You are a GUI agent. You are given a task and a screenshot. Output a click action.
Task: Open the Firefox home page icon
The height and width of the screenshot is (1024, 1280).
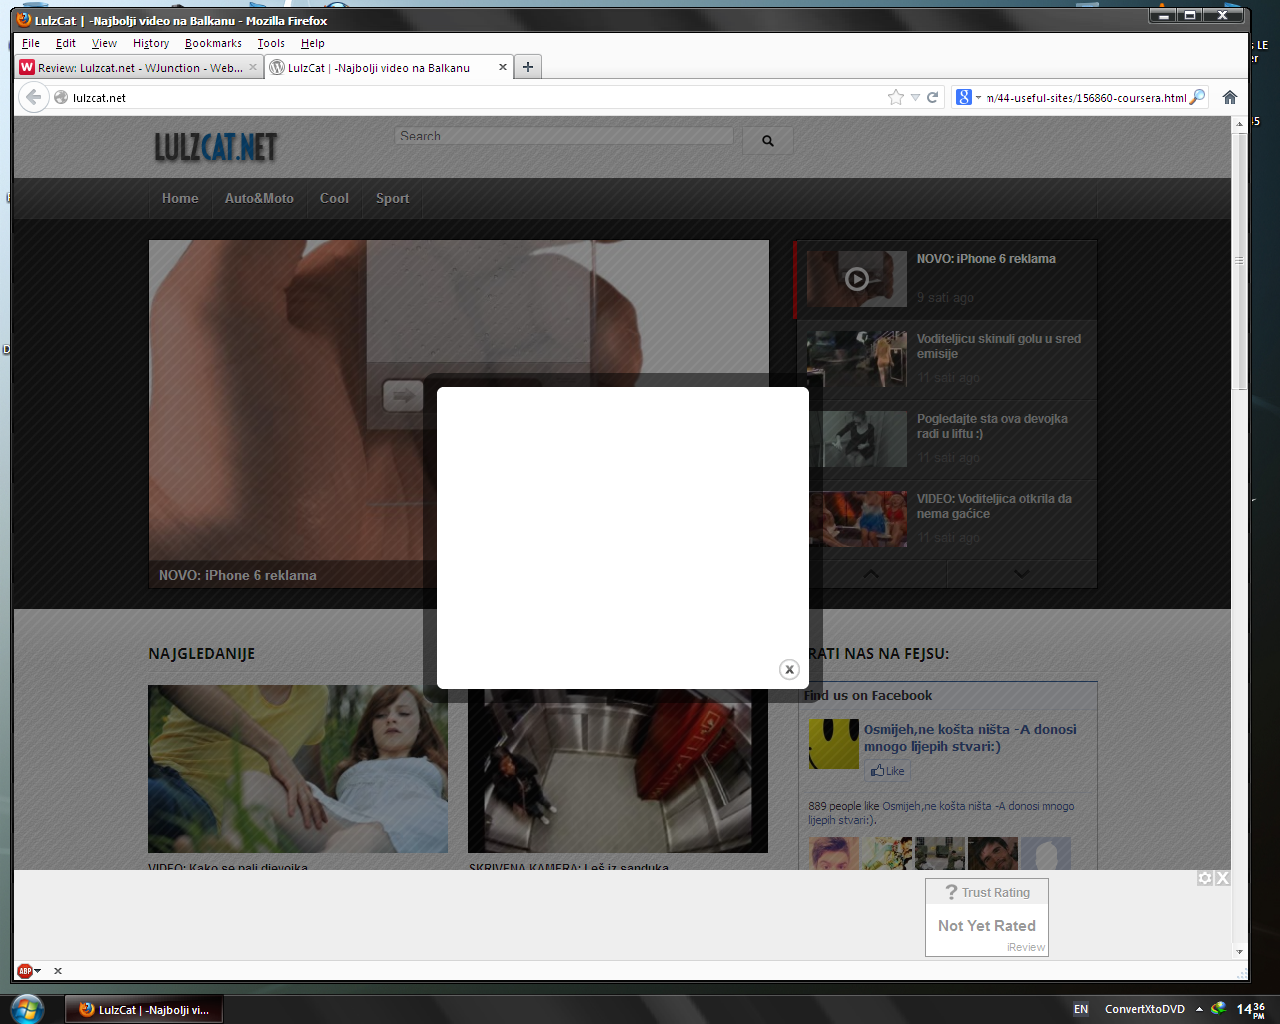click(1230, 97)
